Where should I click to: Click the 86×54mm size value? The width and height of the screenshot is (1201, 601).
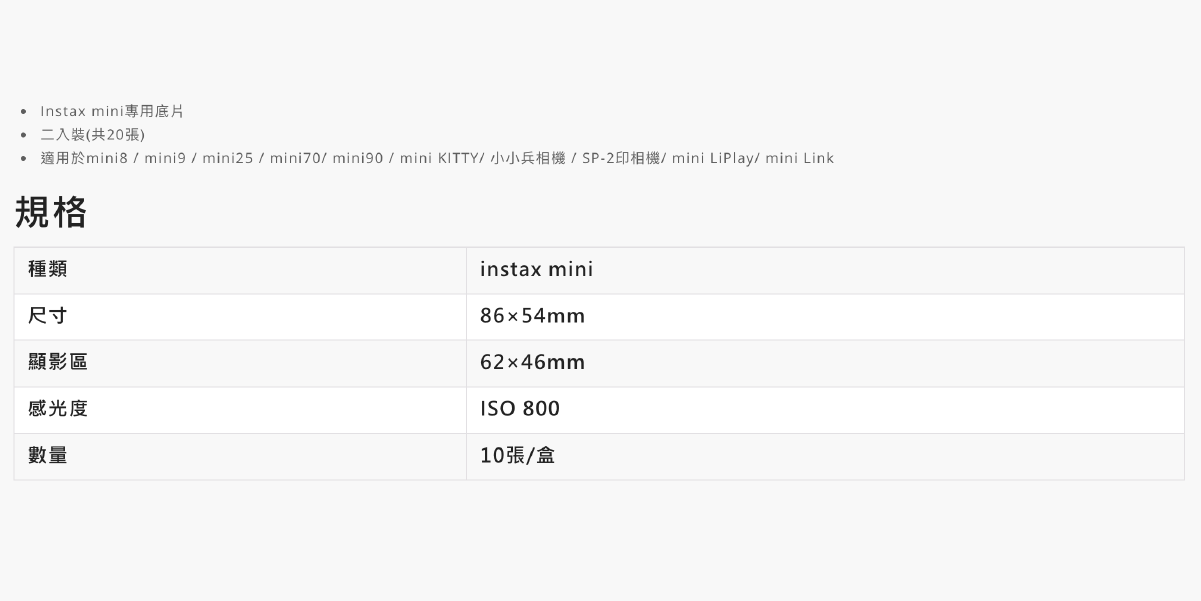click(532, 316)
